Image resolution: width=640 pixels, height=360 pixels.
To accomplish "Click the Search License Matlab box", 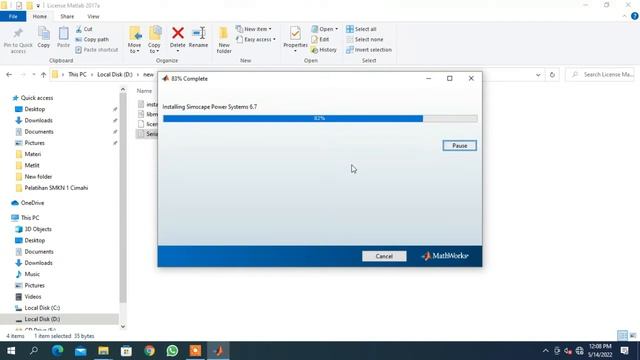I will (600, 75).
